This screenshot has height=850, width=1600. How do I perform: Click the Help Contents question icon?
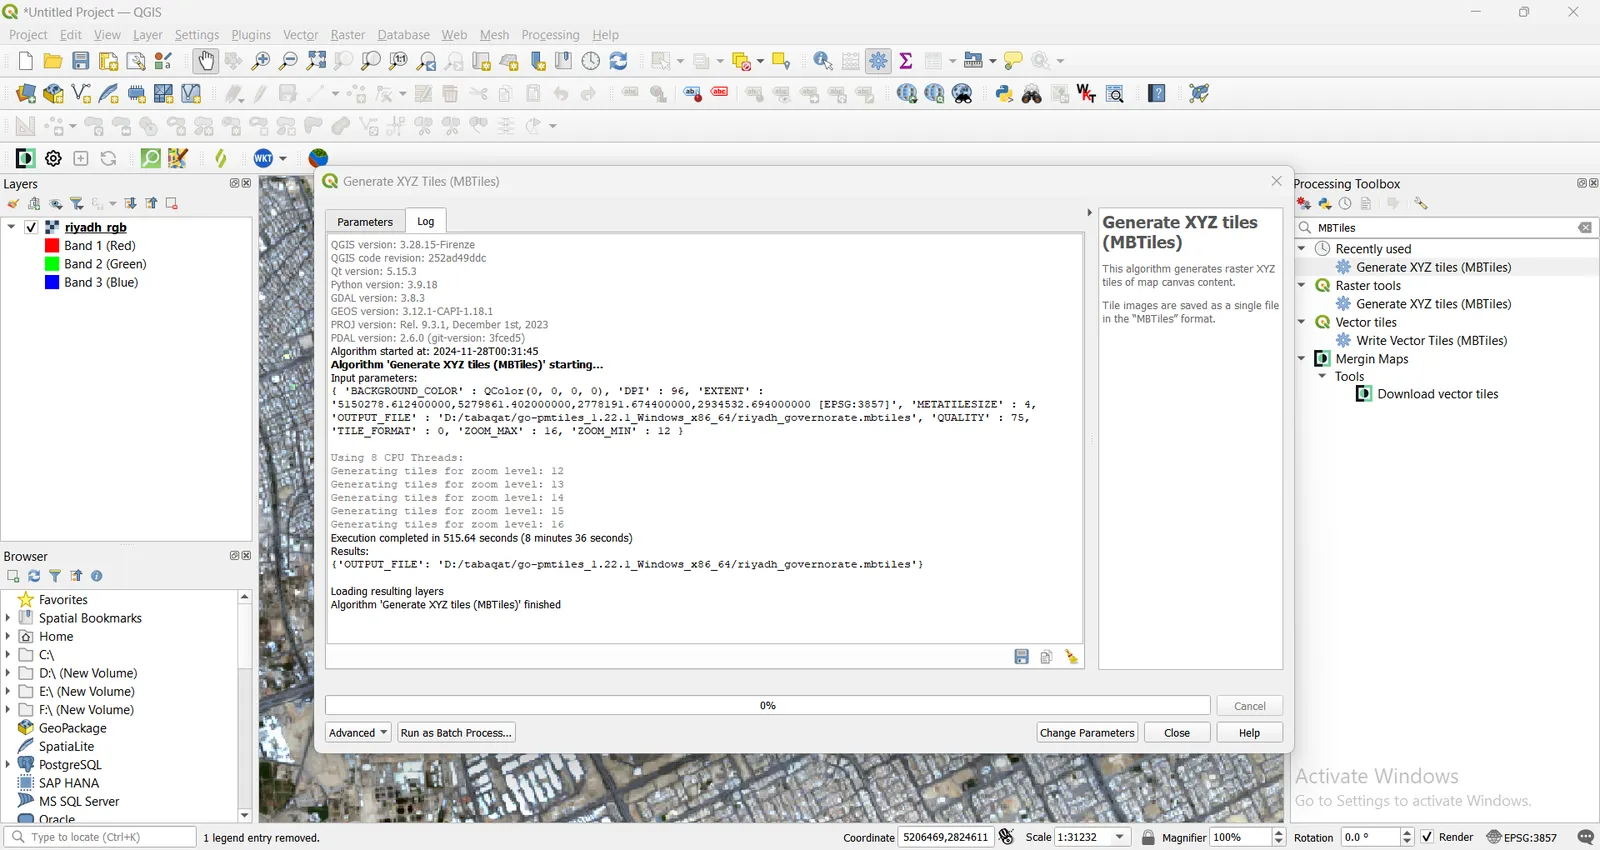pos(1157,94)
